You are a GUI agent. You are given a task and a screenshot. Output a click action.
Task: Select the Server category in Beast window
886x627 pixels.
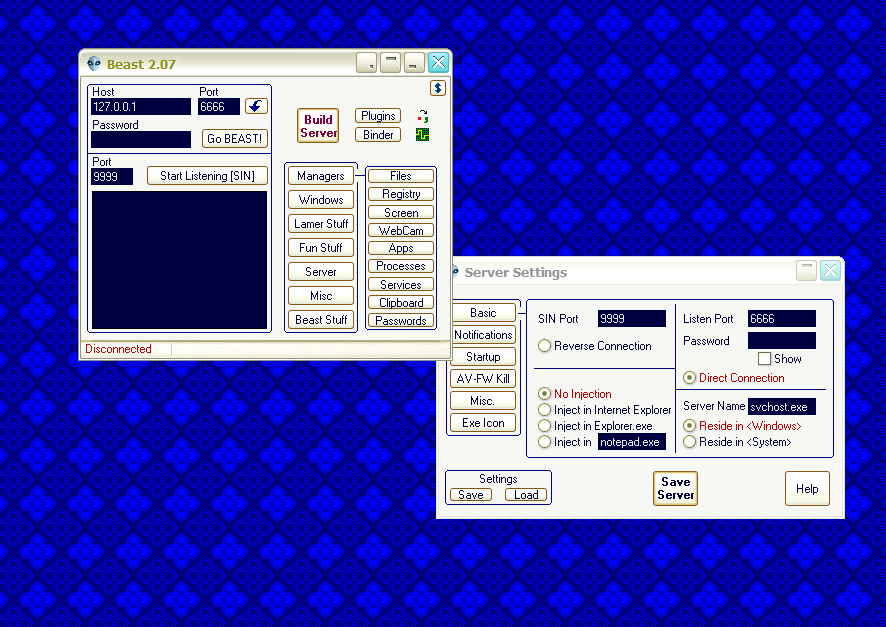point(321,272)
